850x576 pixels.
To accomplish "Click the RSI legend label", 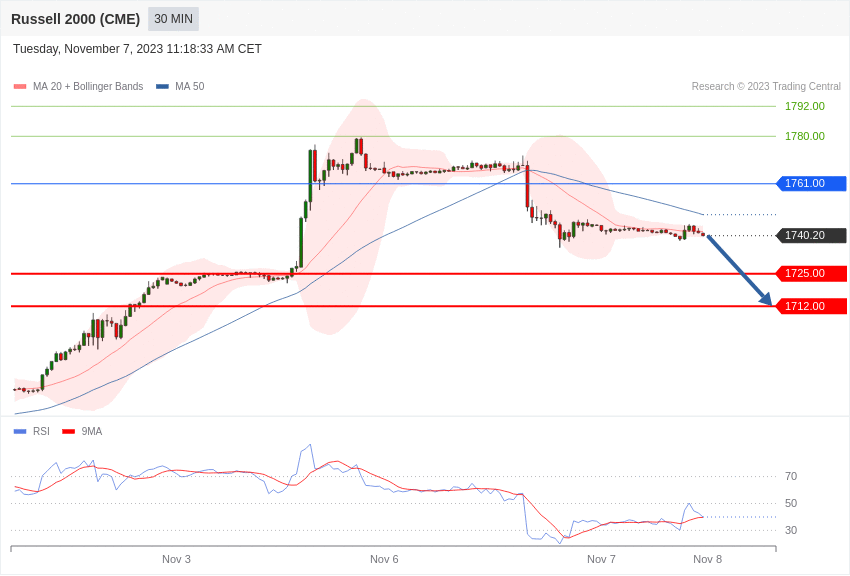I will 41,431.
